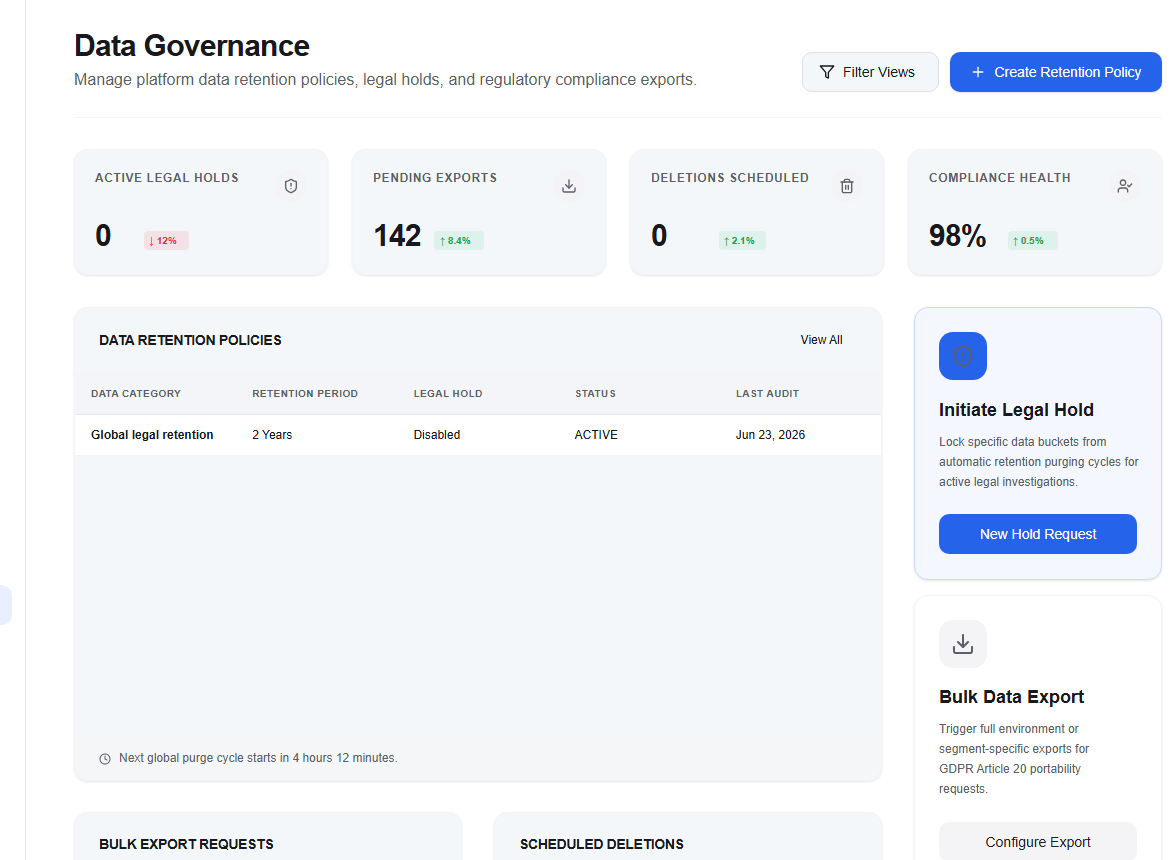1170x860 pixels.
Task: Select the Global legal retention row
Action: [x=478, y=435]
